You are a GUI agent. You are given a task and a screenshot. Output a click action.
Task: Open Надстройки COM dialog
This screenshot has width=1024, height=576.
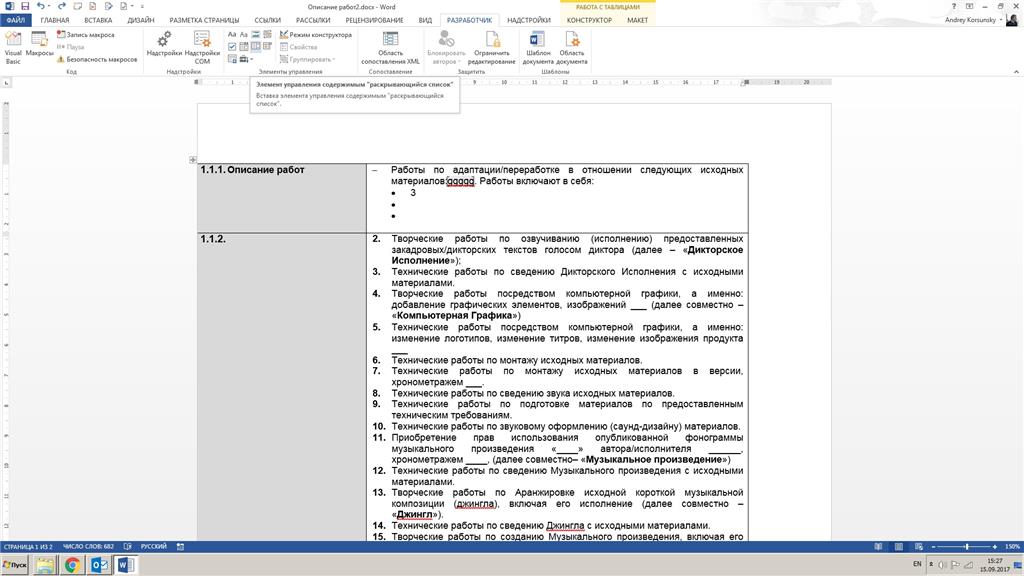click(x=202, y=47)
